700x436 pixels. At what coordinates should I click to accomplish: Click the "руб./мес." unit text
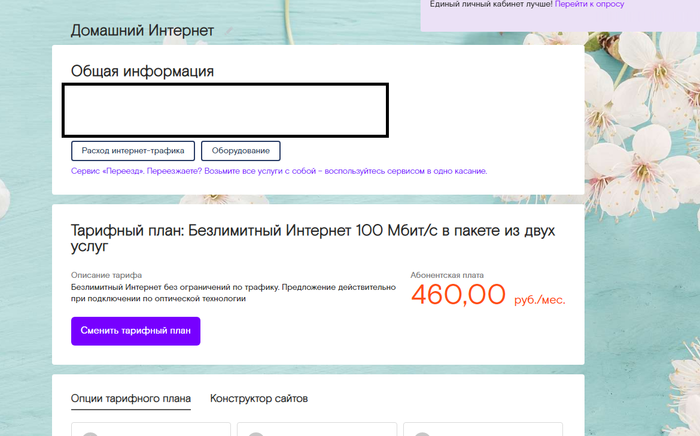coord(540,300)
